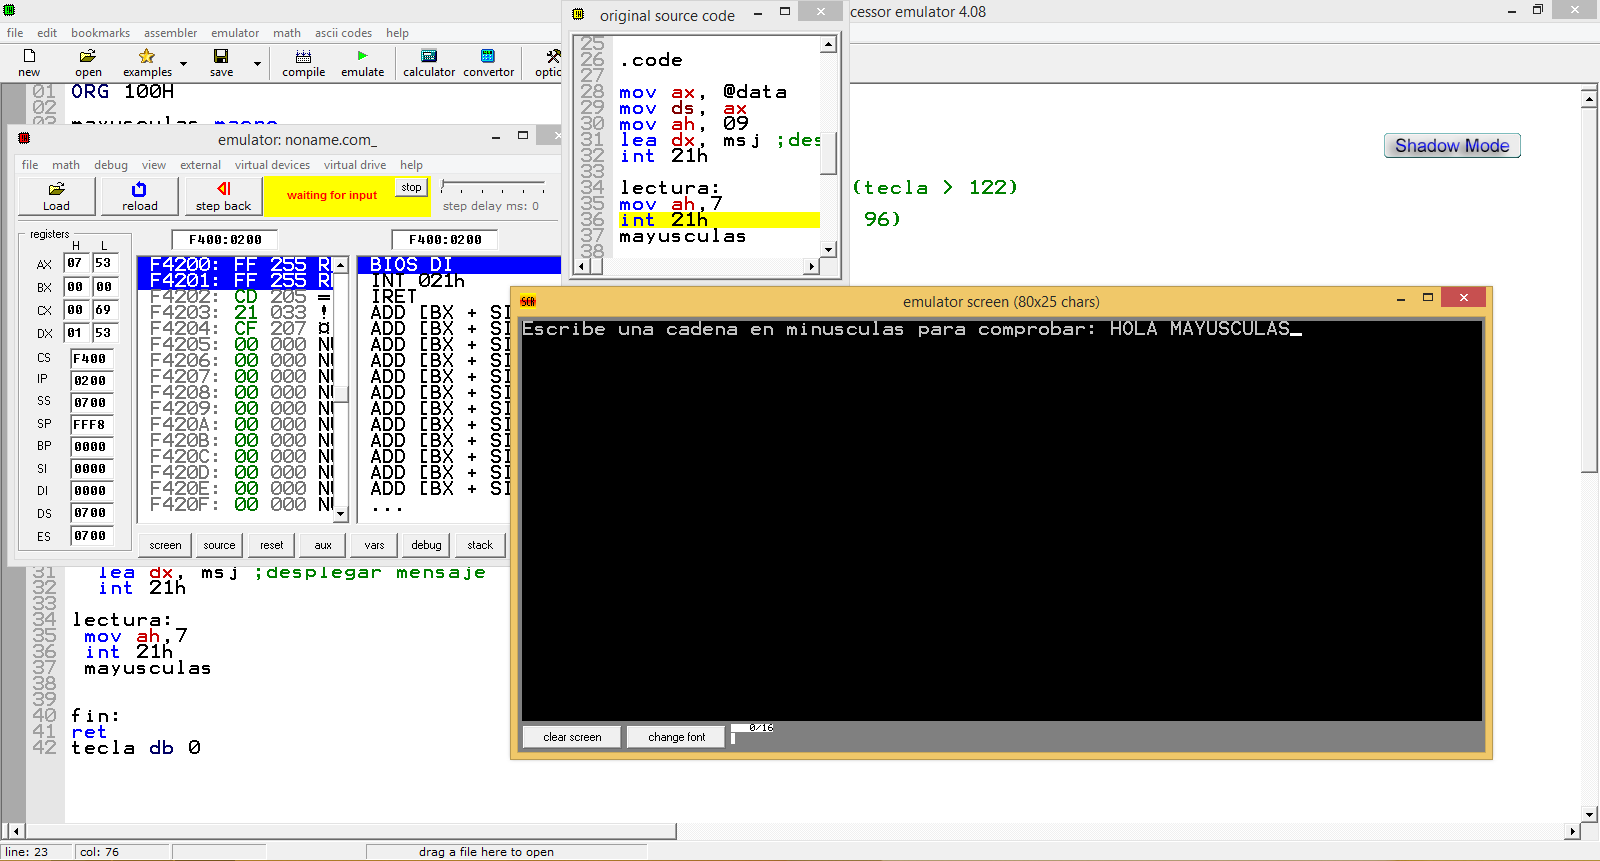Open the assembler menu
This screenshot has height=861, width=1600.
click(x=170, y=33)
